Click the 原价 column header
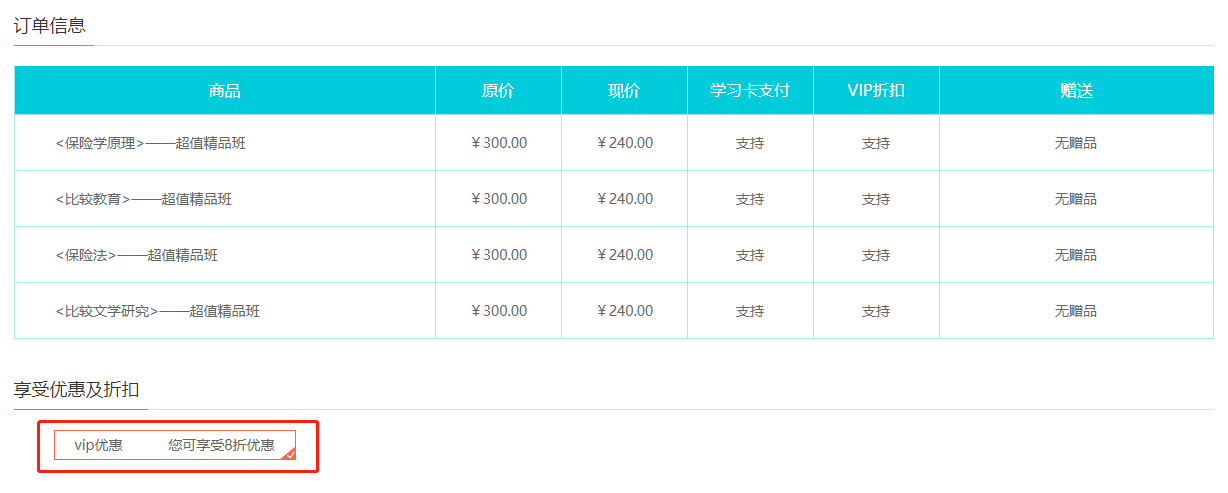Viewport: 1228px width, 493px height. tap(498, 91)
